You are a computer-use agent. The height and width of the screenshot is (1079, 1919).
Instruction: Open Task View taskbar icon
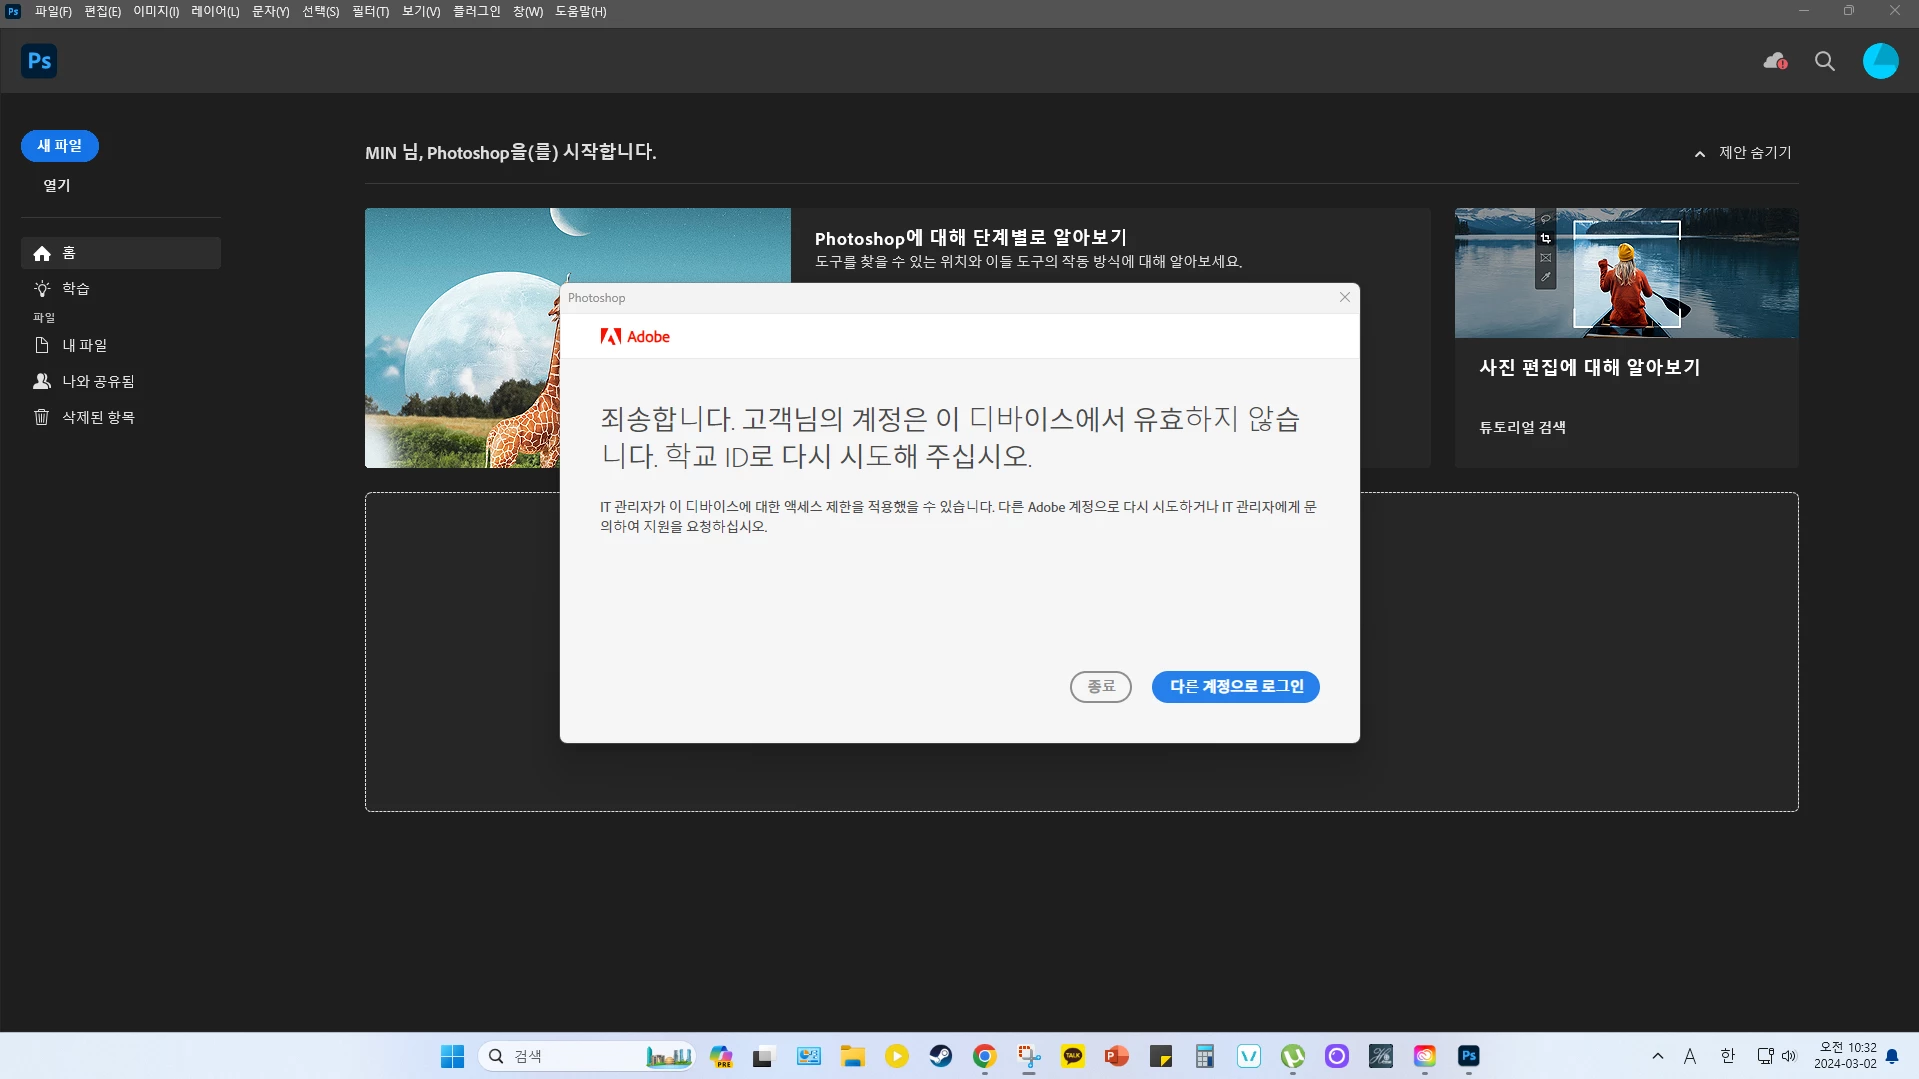[765, 1056]
